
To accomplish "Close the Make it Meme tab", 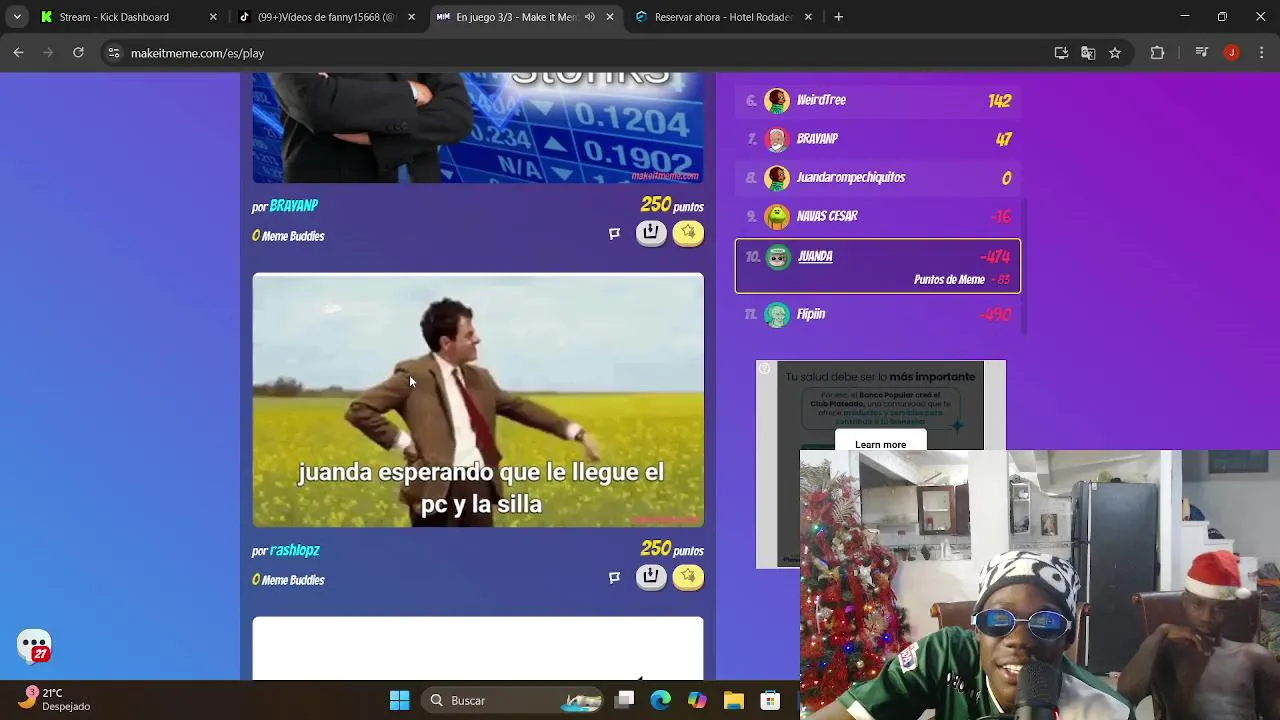I will tap(610, 17).
